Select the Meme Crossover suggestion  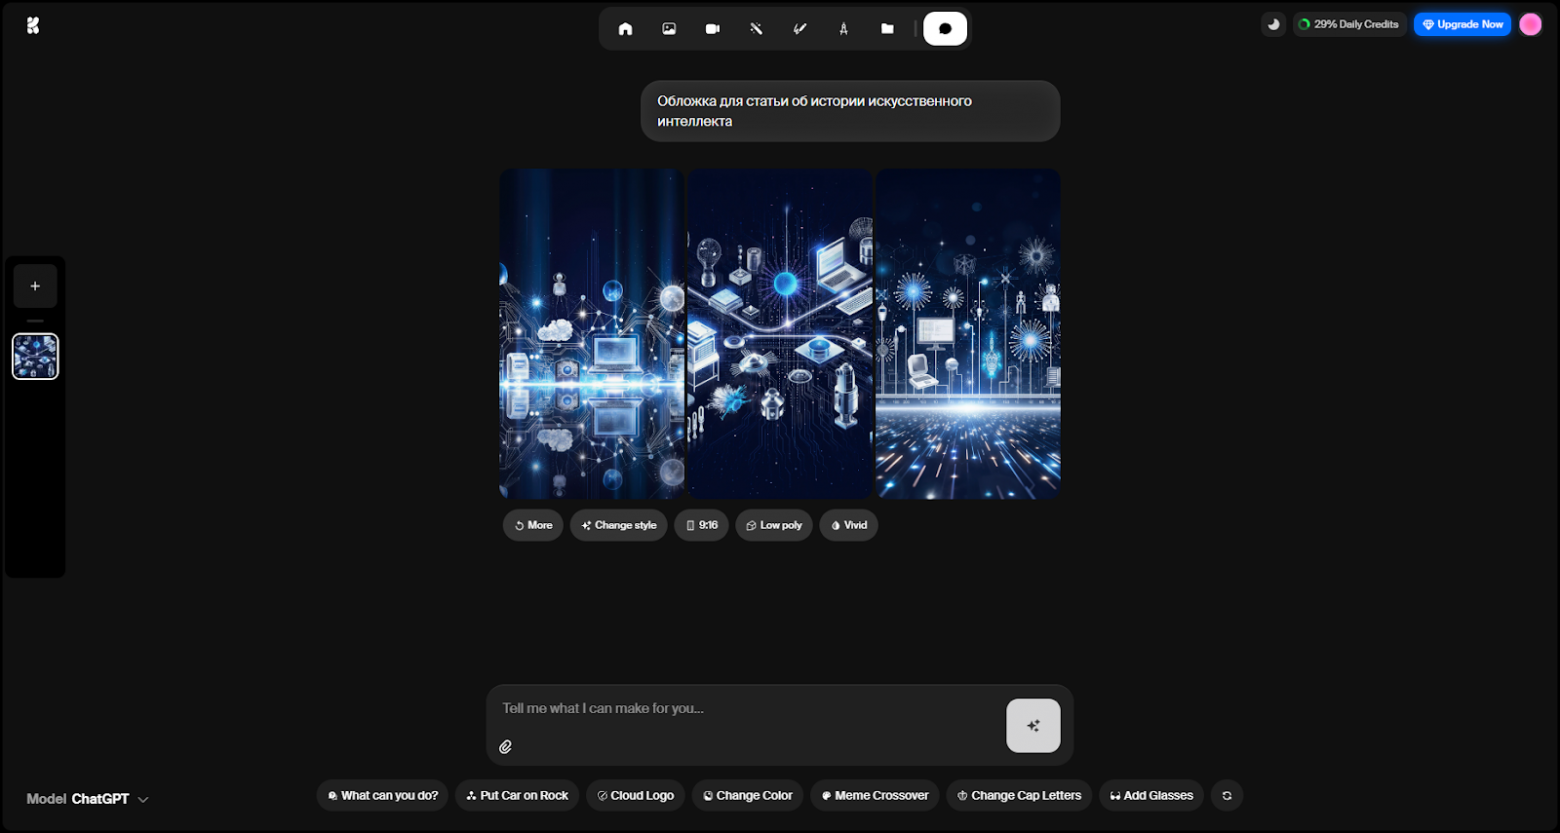[x=874, y=795]
